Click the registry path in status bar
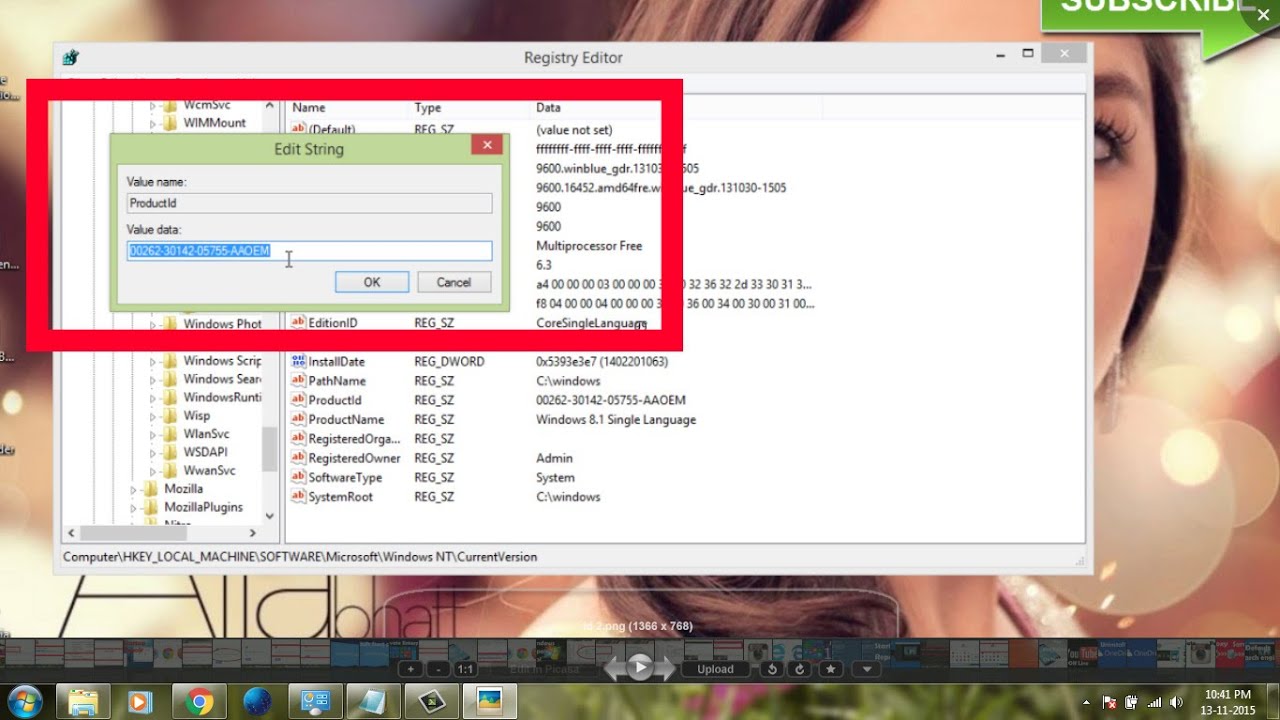This screenshot has height=720, width=1280. (300, 557)
